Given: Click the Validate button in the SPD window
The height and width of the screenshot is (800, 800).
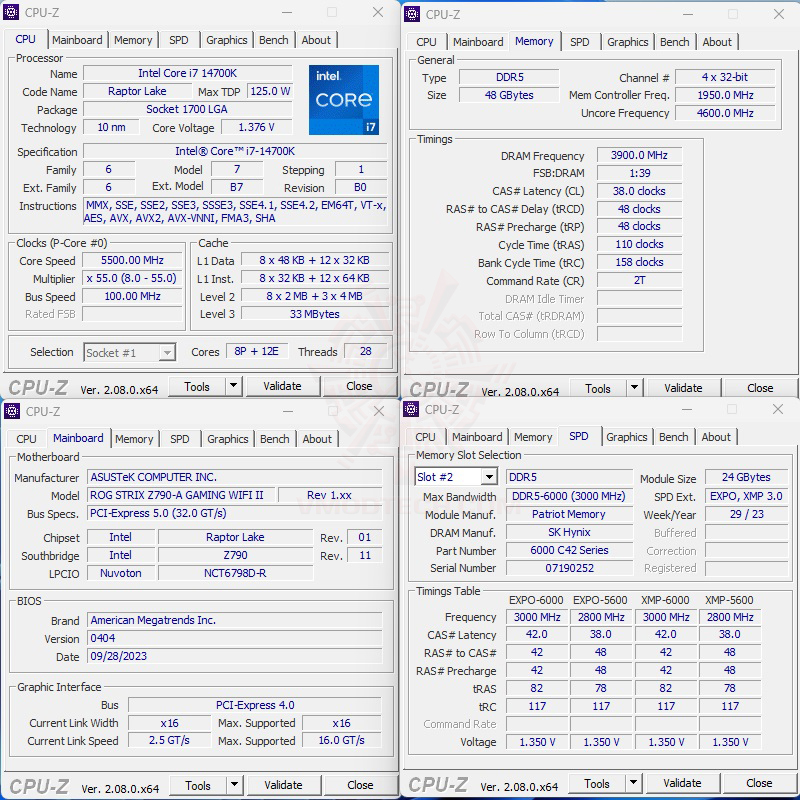Looking at the screenshot, I should coord(682,783).
